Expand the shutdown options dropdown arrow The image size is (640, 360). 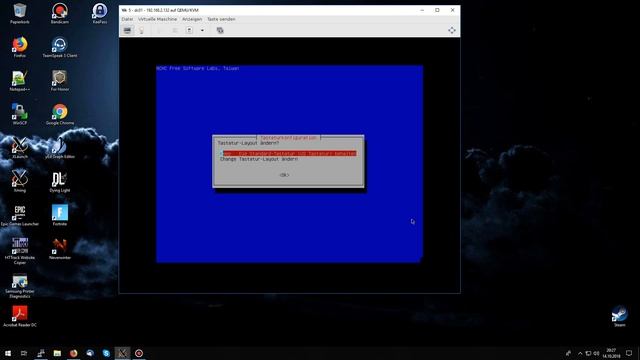[202, 30]
